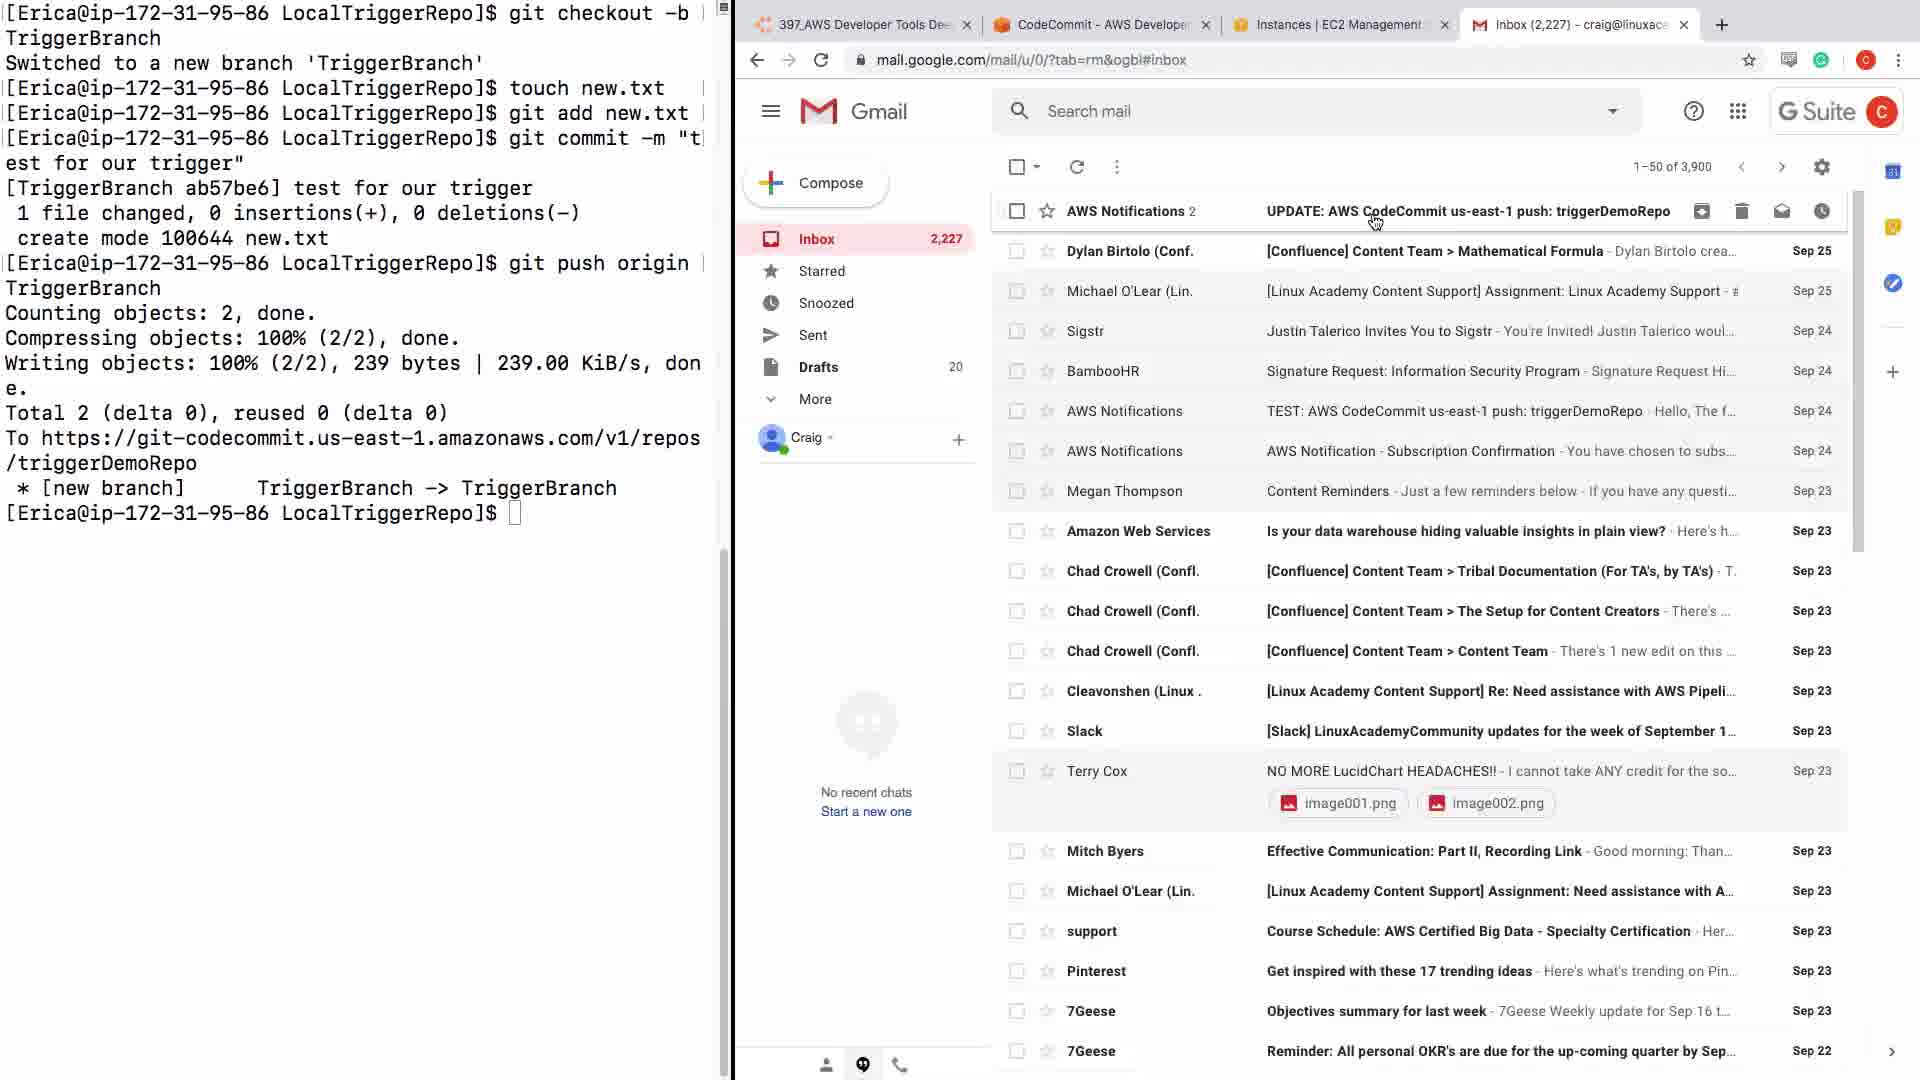Open the select-all checkbox dropdown arrow
This screenshot has height=1080, width=1920.
(1037, 167)
